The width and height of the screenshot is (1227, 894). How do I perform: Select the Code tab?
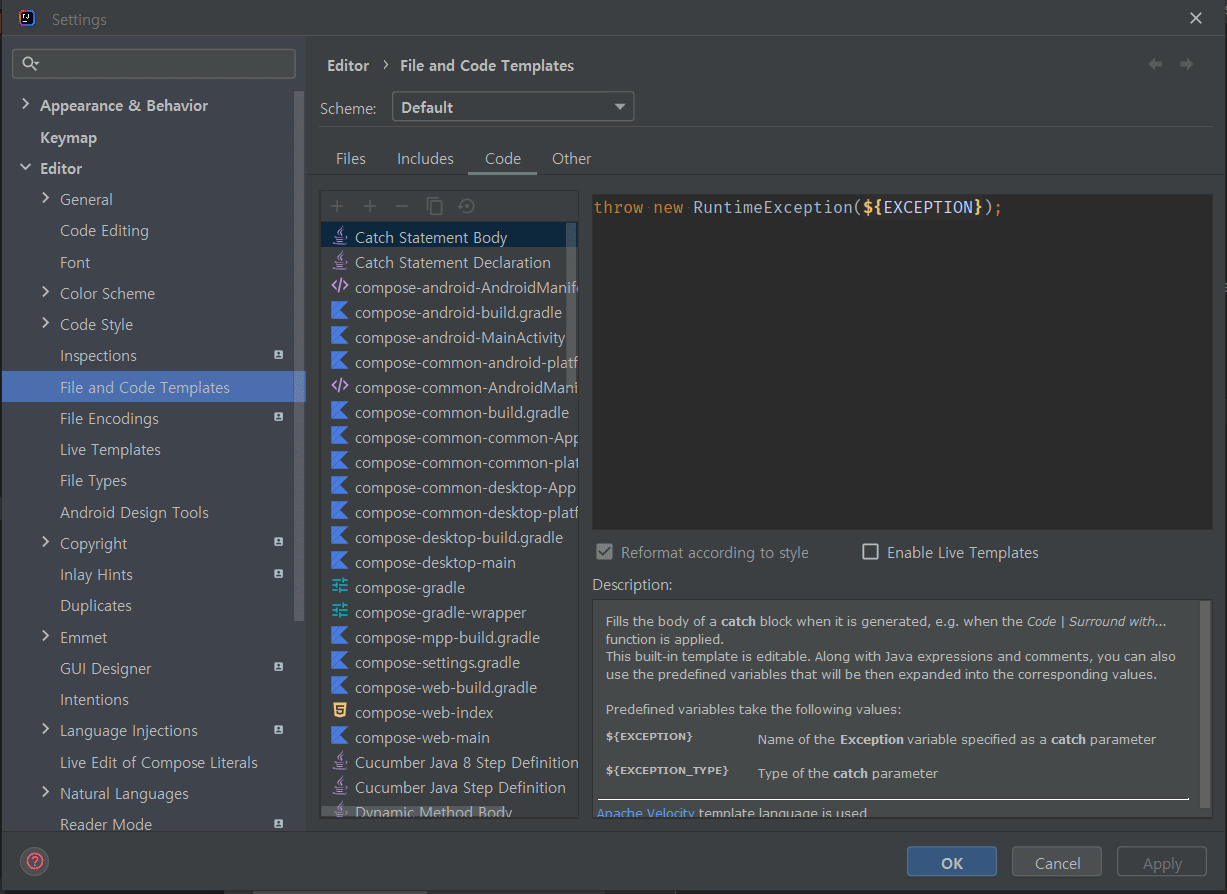pos(503,158)
